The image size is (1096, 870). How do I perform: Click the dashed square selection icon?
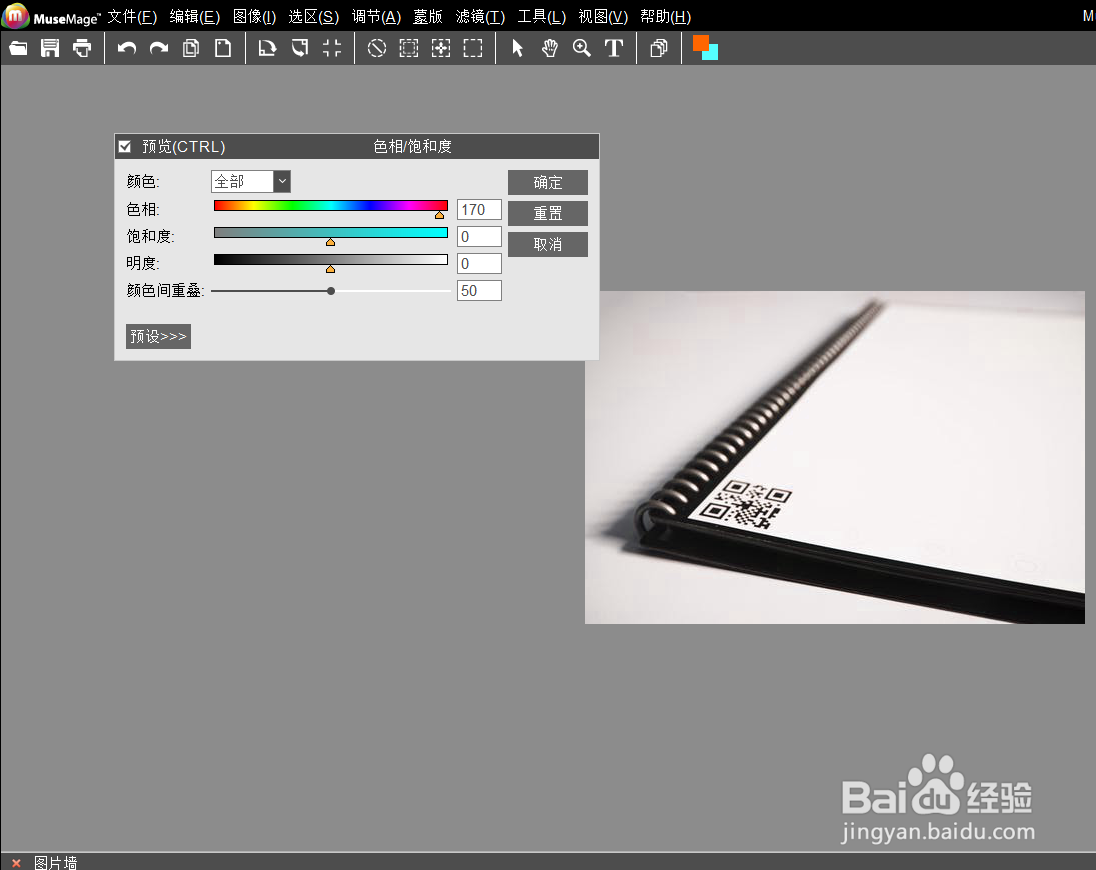tap(409, 48)
